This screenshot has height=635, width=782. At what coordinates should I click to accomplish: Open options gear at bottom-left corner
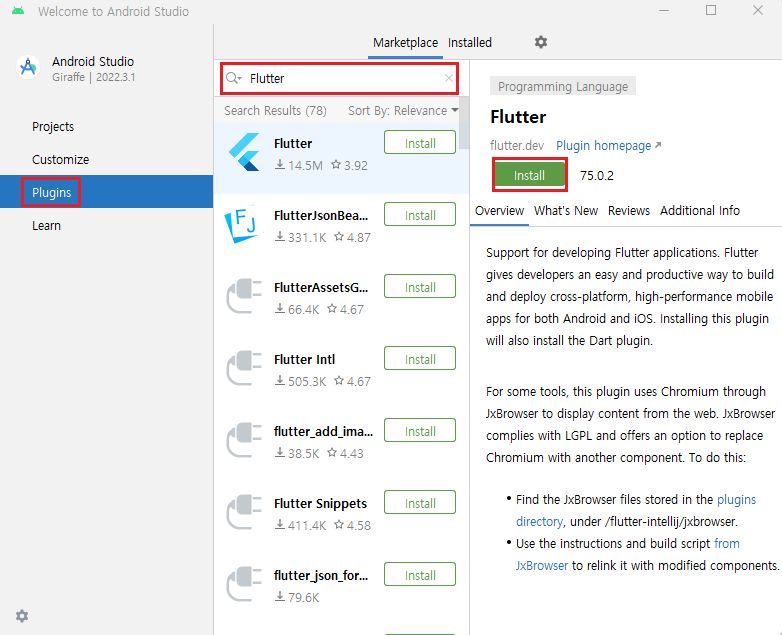(x=22, y=616)
